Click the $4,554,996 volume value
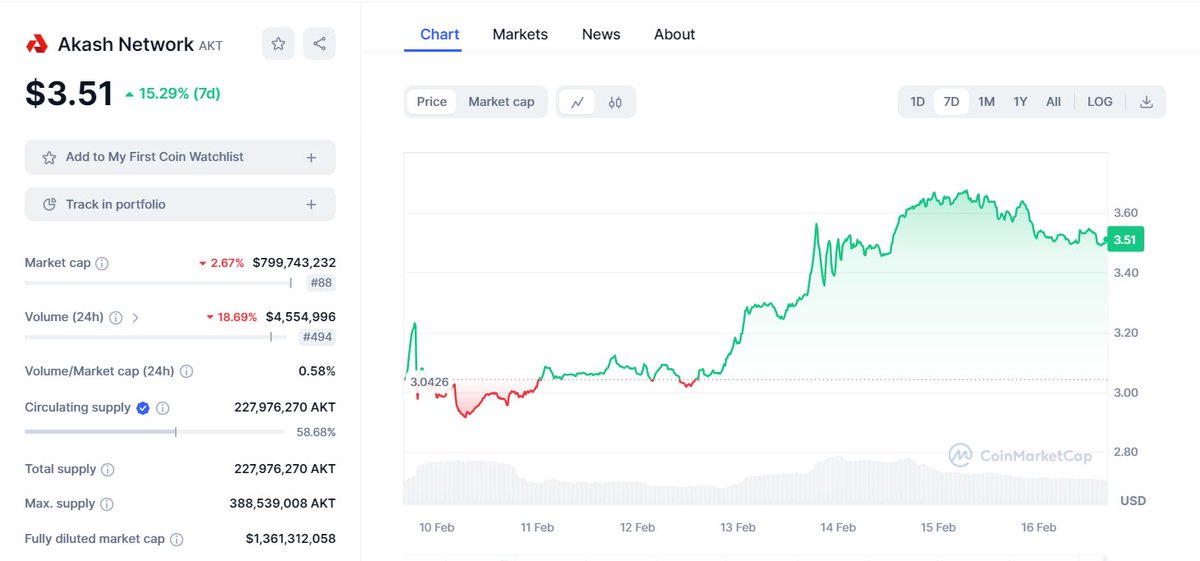Viewport: 1200px width, 561px height. point(300,317)
